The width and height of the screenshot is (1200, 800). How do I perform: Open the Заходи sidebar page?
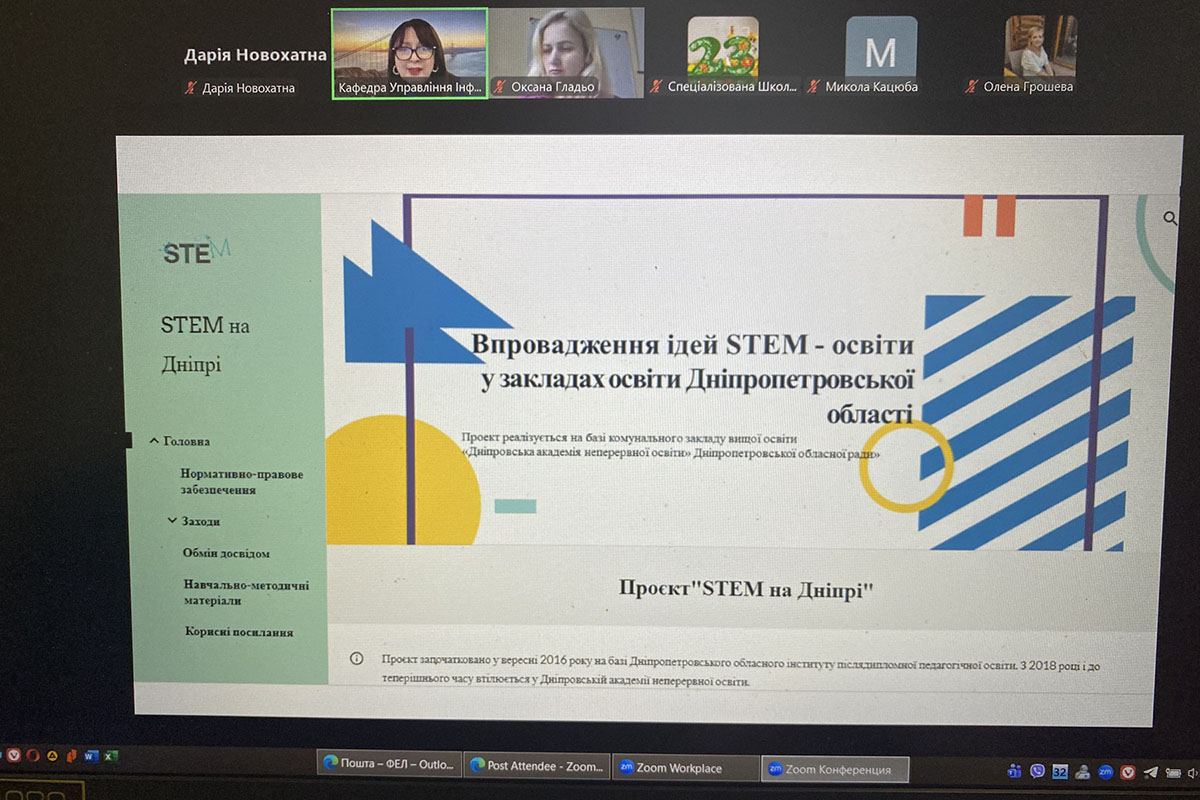[201, 521]
